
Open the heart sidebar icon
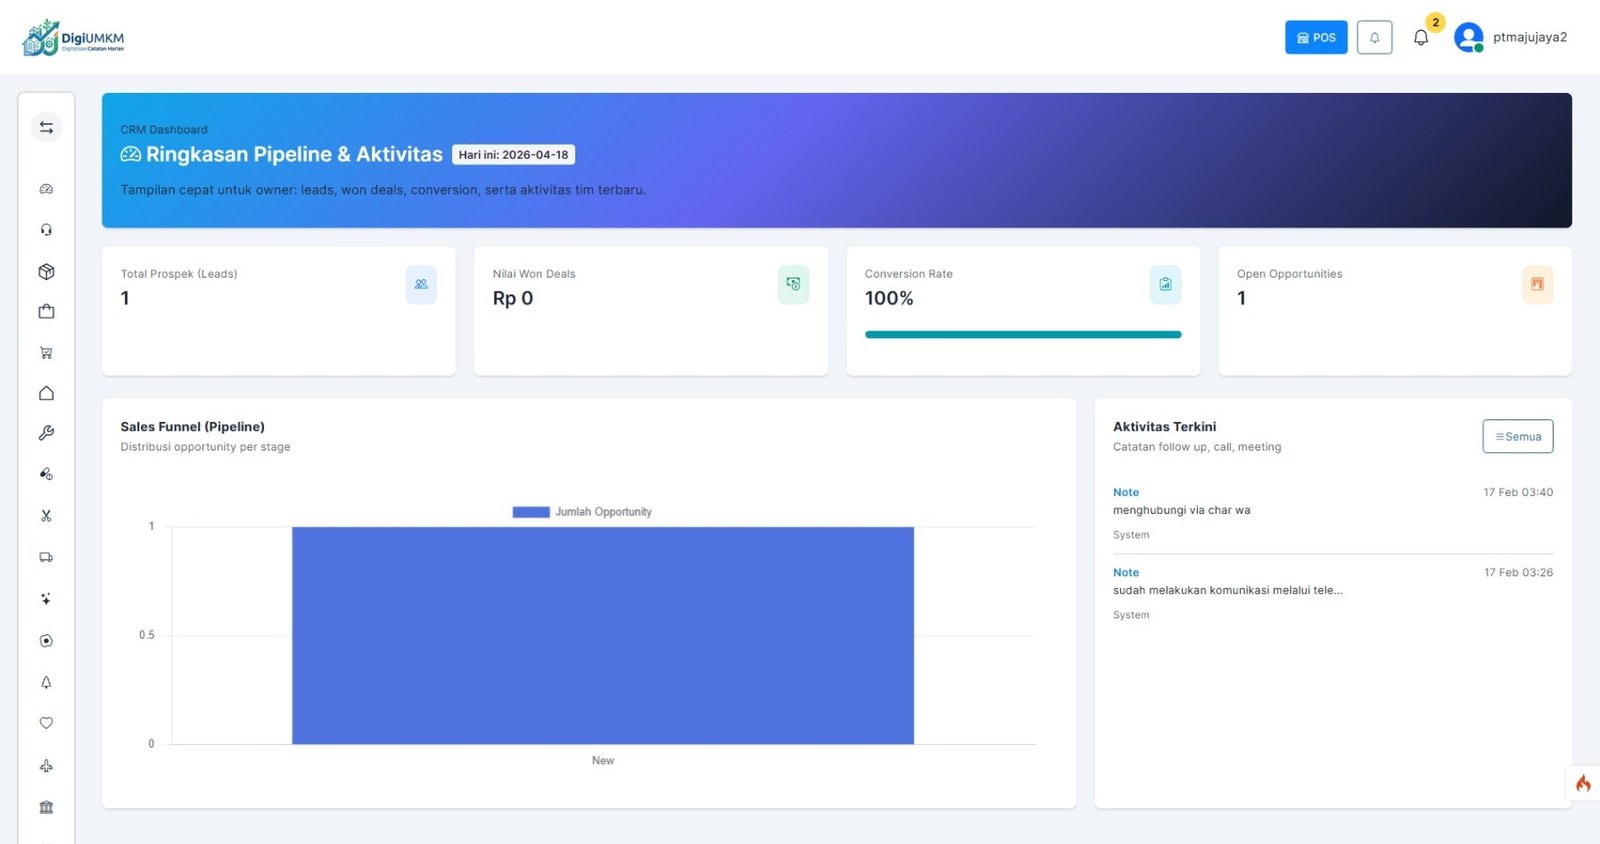point(46,723)
